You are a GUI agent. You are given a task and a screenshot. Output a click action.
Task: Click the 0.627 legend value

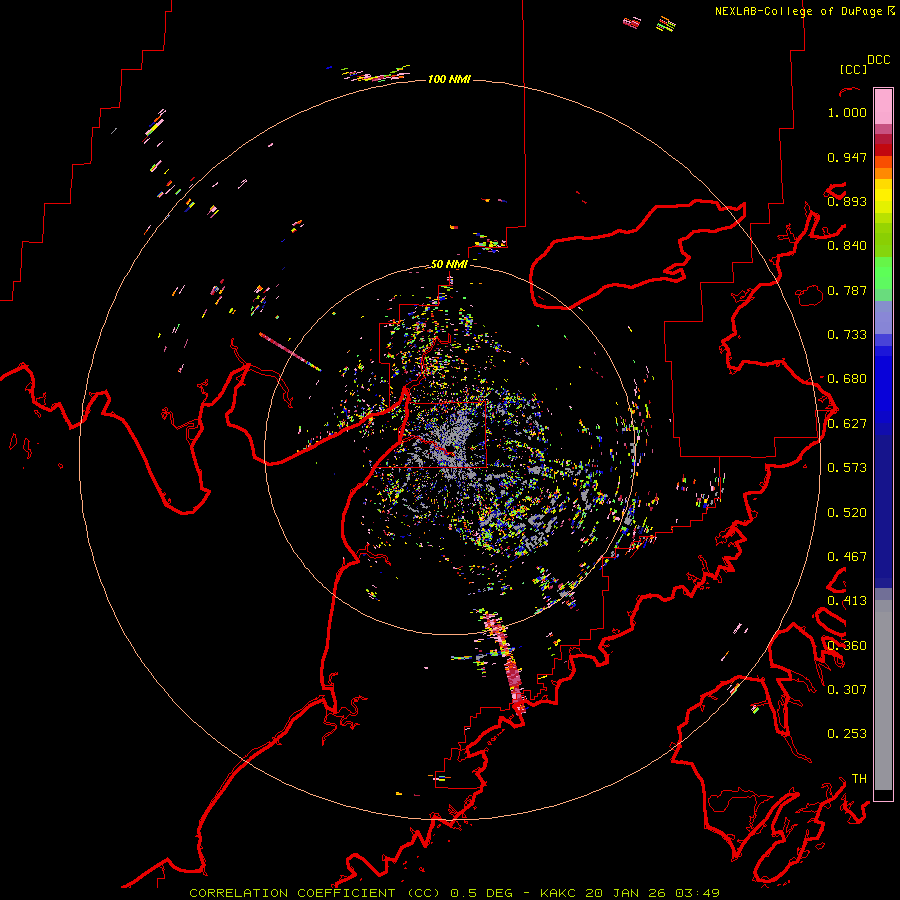847,424
